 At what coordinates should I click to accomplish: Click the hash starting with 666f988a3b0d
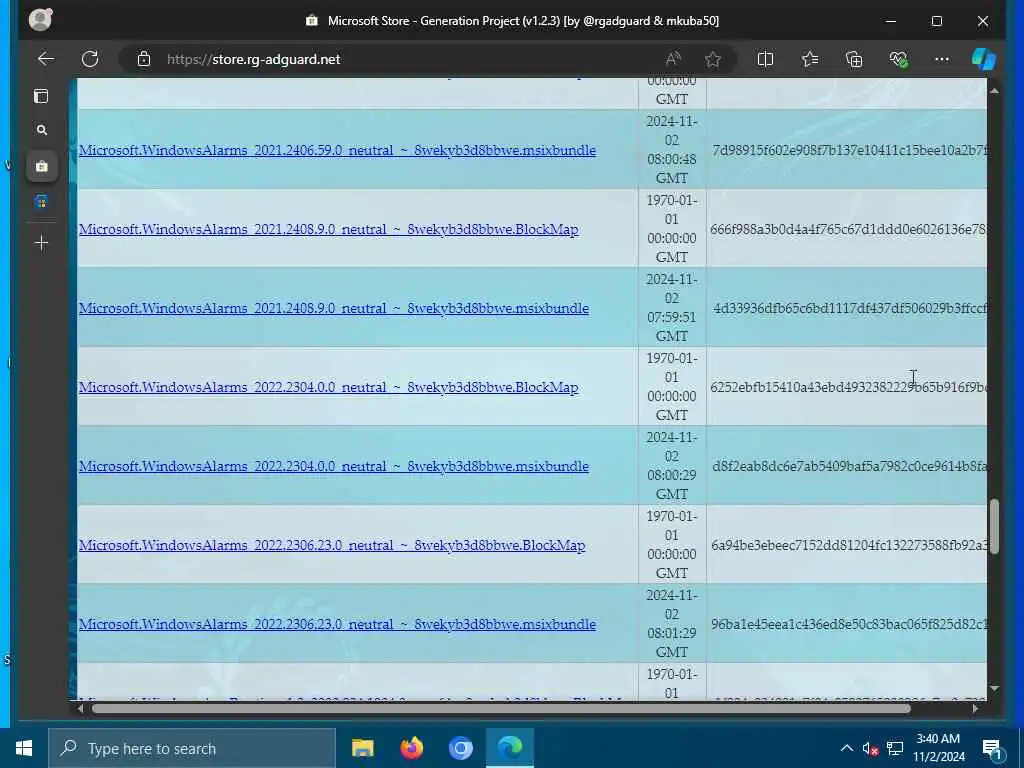[x=848, y=229]
